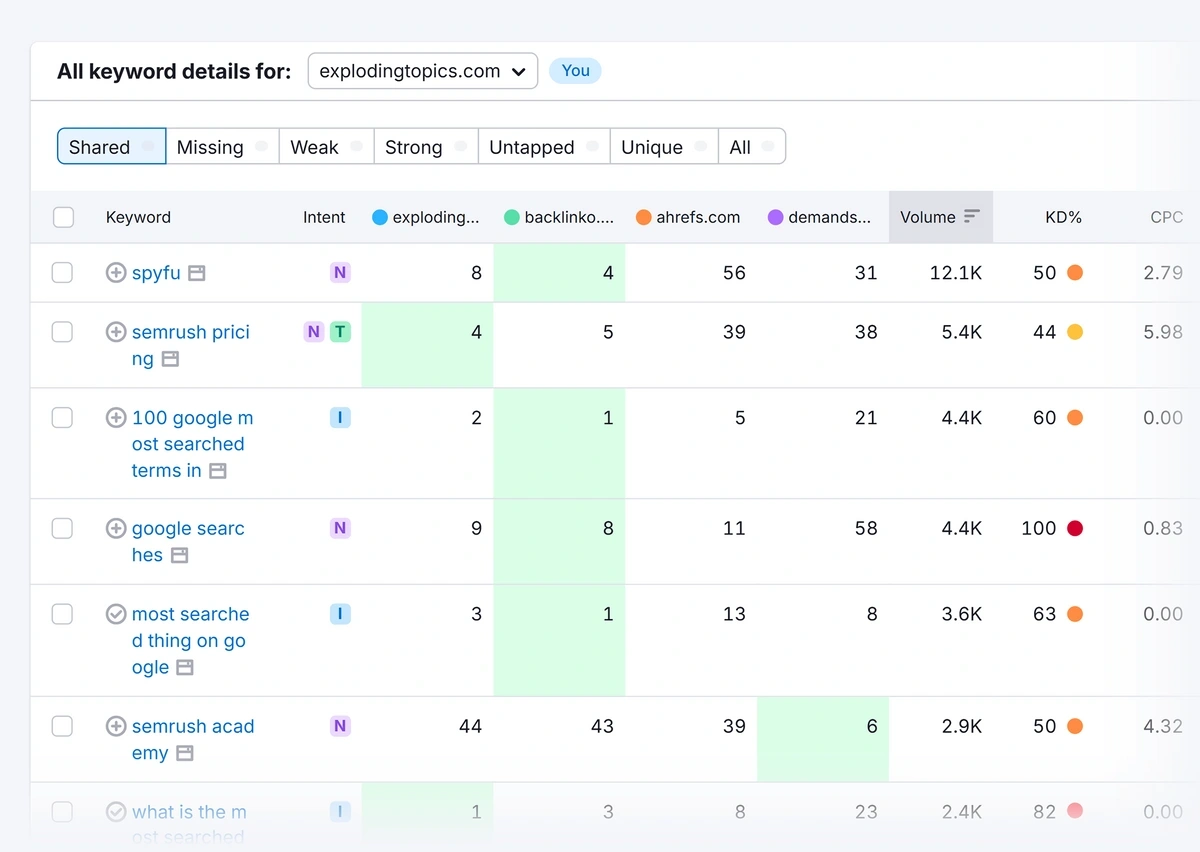Screen dimensions: 1200x852
Task: Open SERP view icon beside google searches
Action: (179, 555)
